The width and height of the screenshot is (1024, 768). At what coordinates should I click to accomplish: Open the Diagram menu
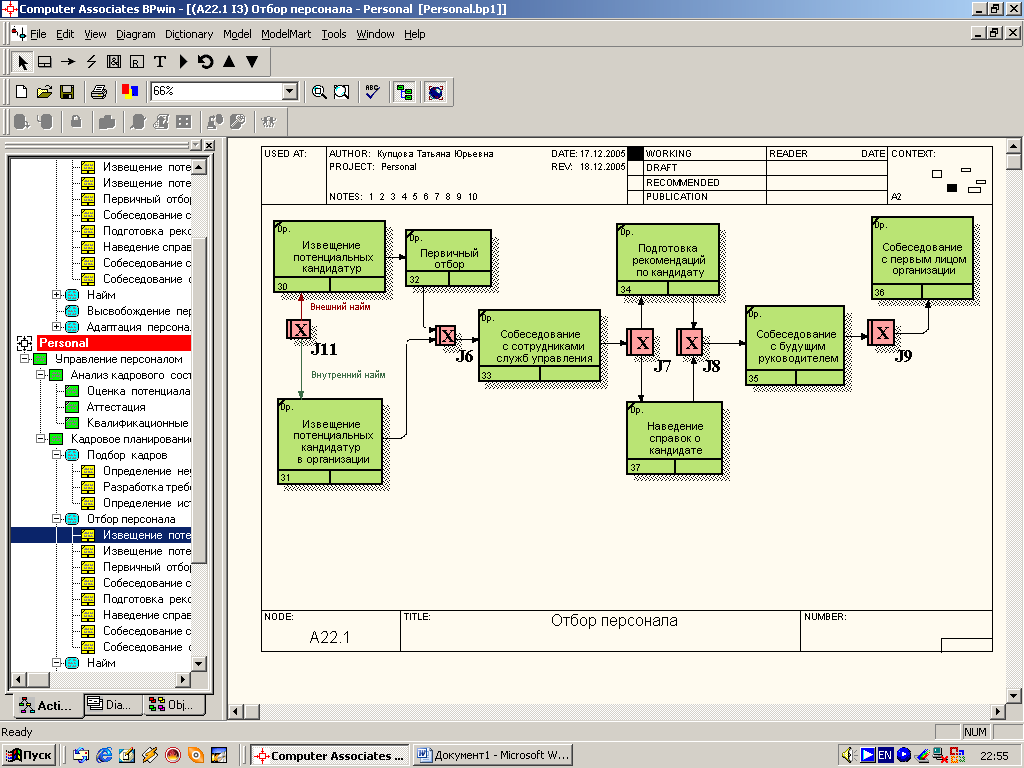[136, 34]
